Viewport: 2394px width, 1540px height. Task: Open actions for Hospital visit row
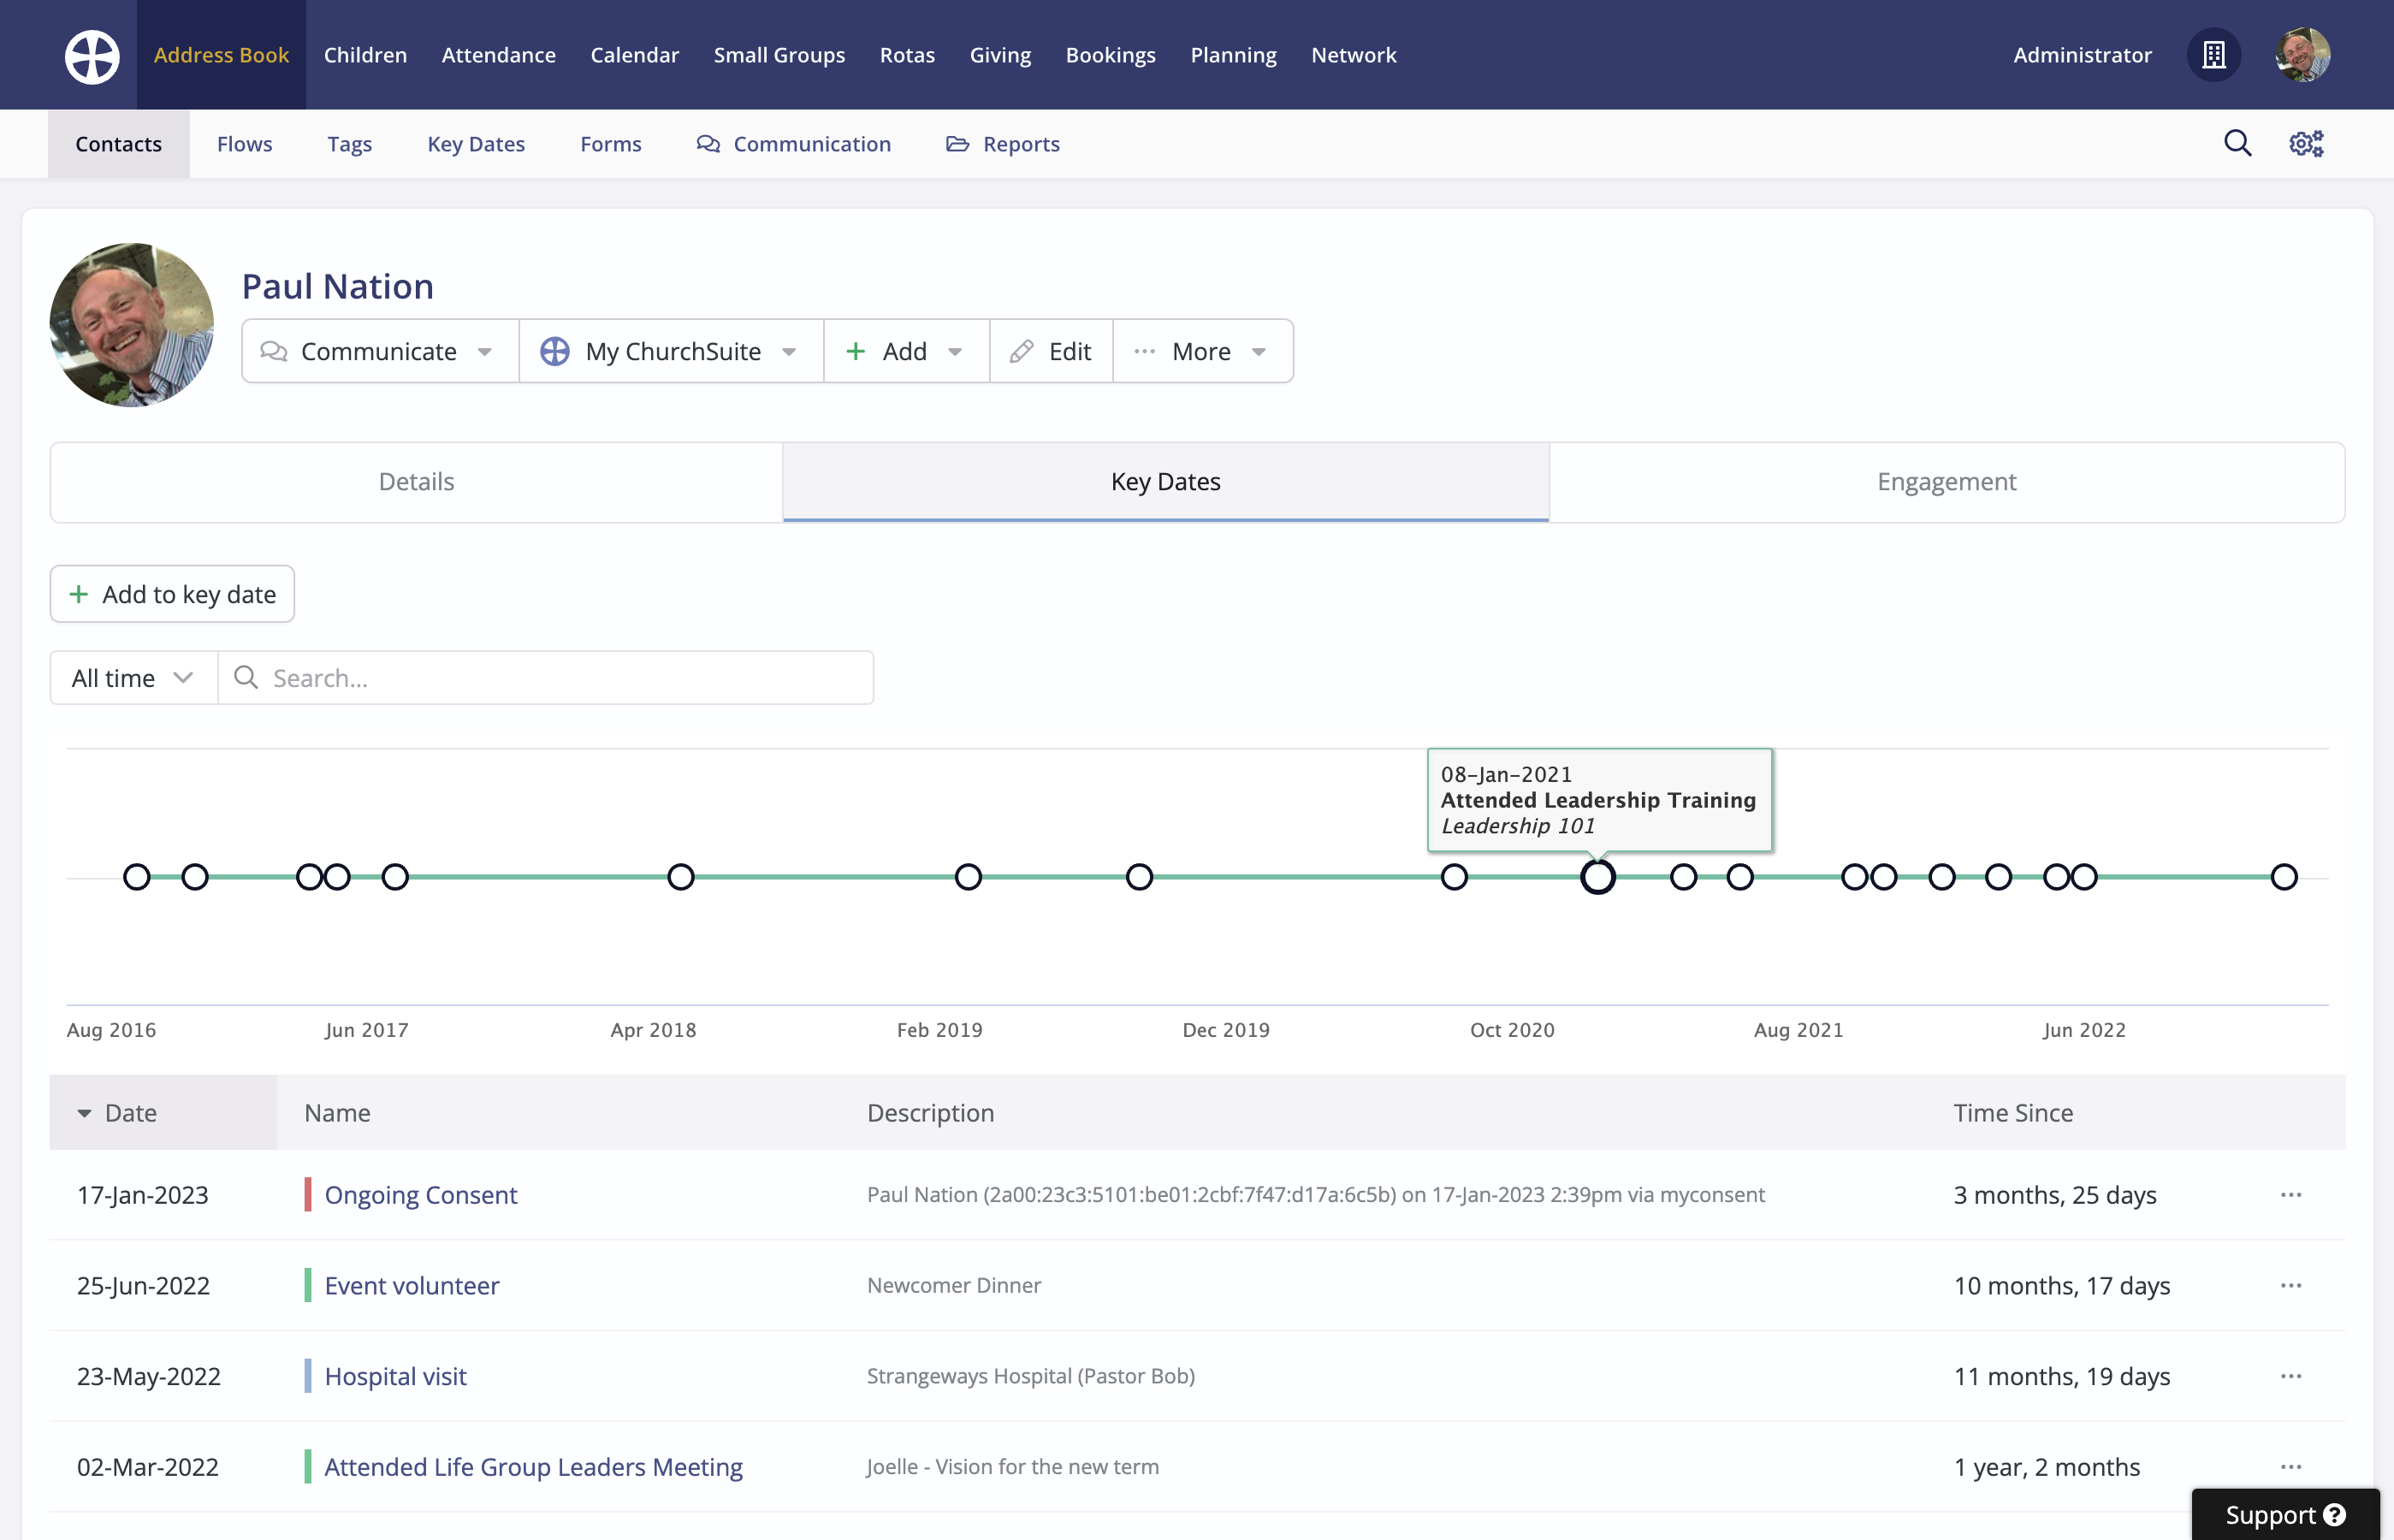click(2290, 1376)
